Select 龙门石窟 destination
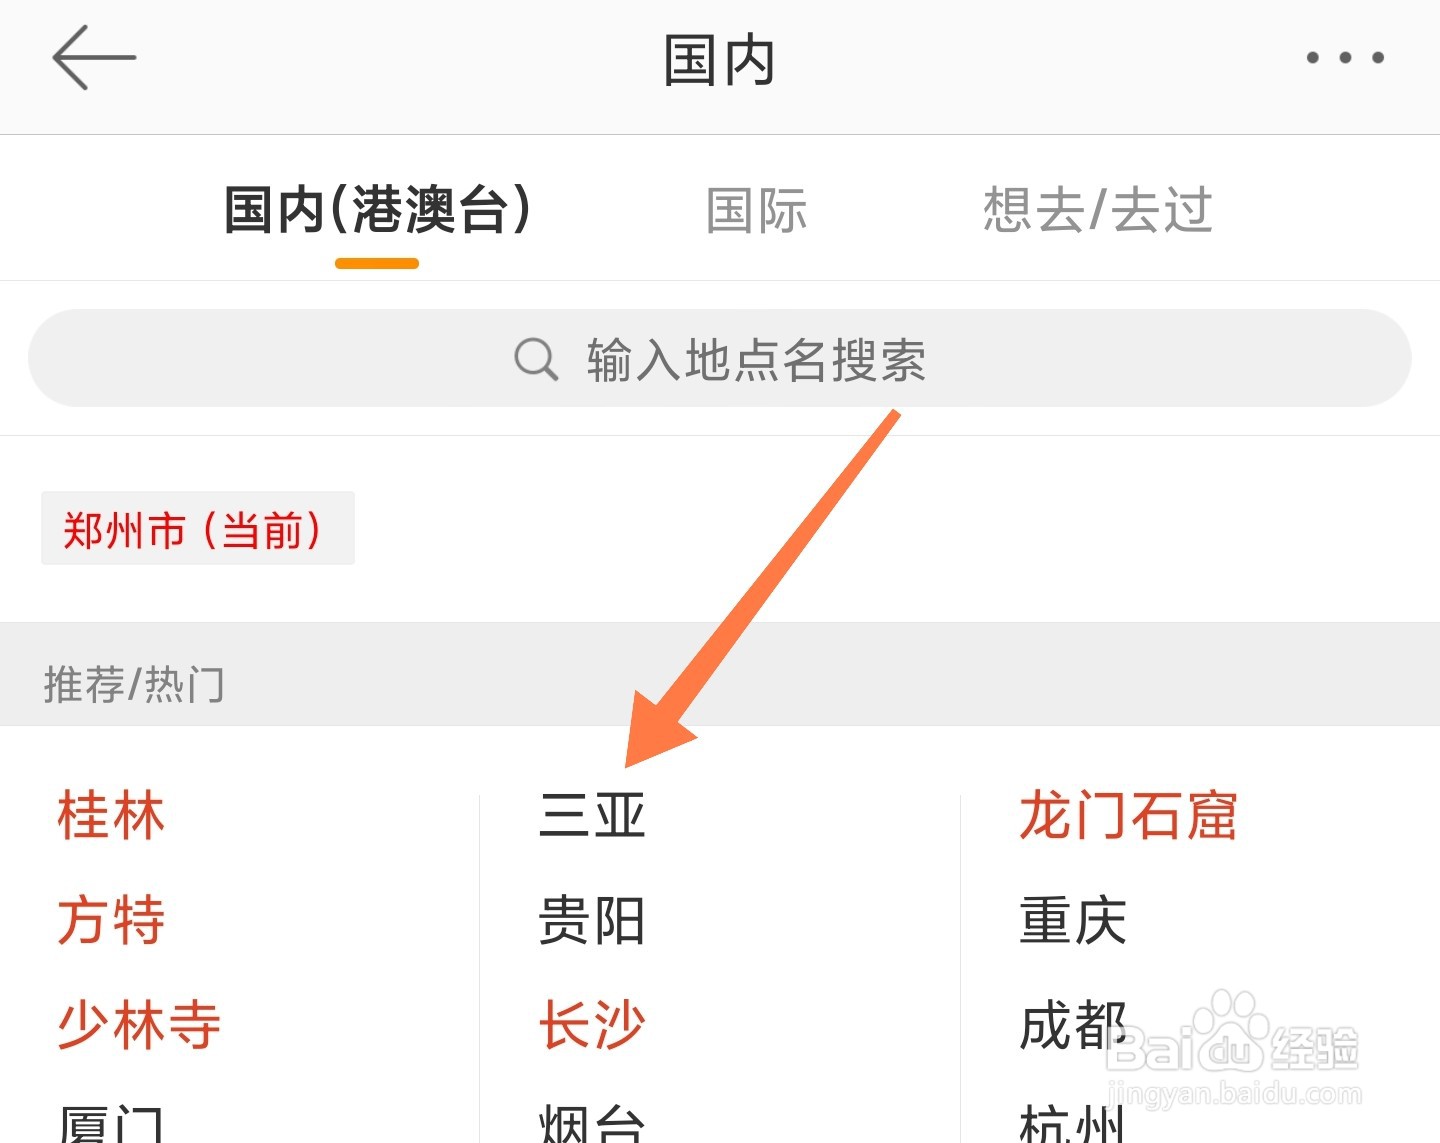 [x=1128, y=815]
